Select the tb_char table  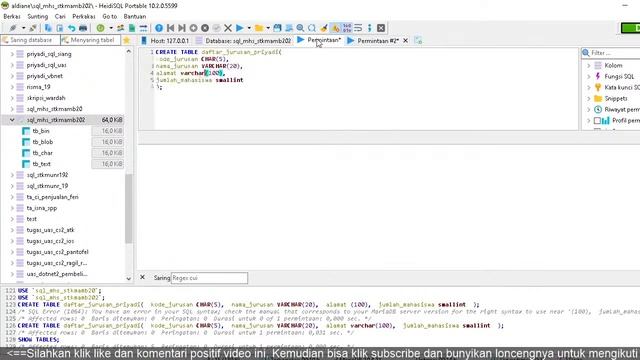click(42, 153)
